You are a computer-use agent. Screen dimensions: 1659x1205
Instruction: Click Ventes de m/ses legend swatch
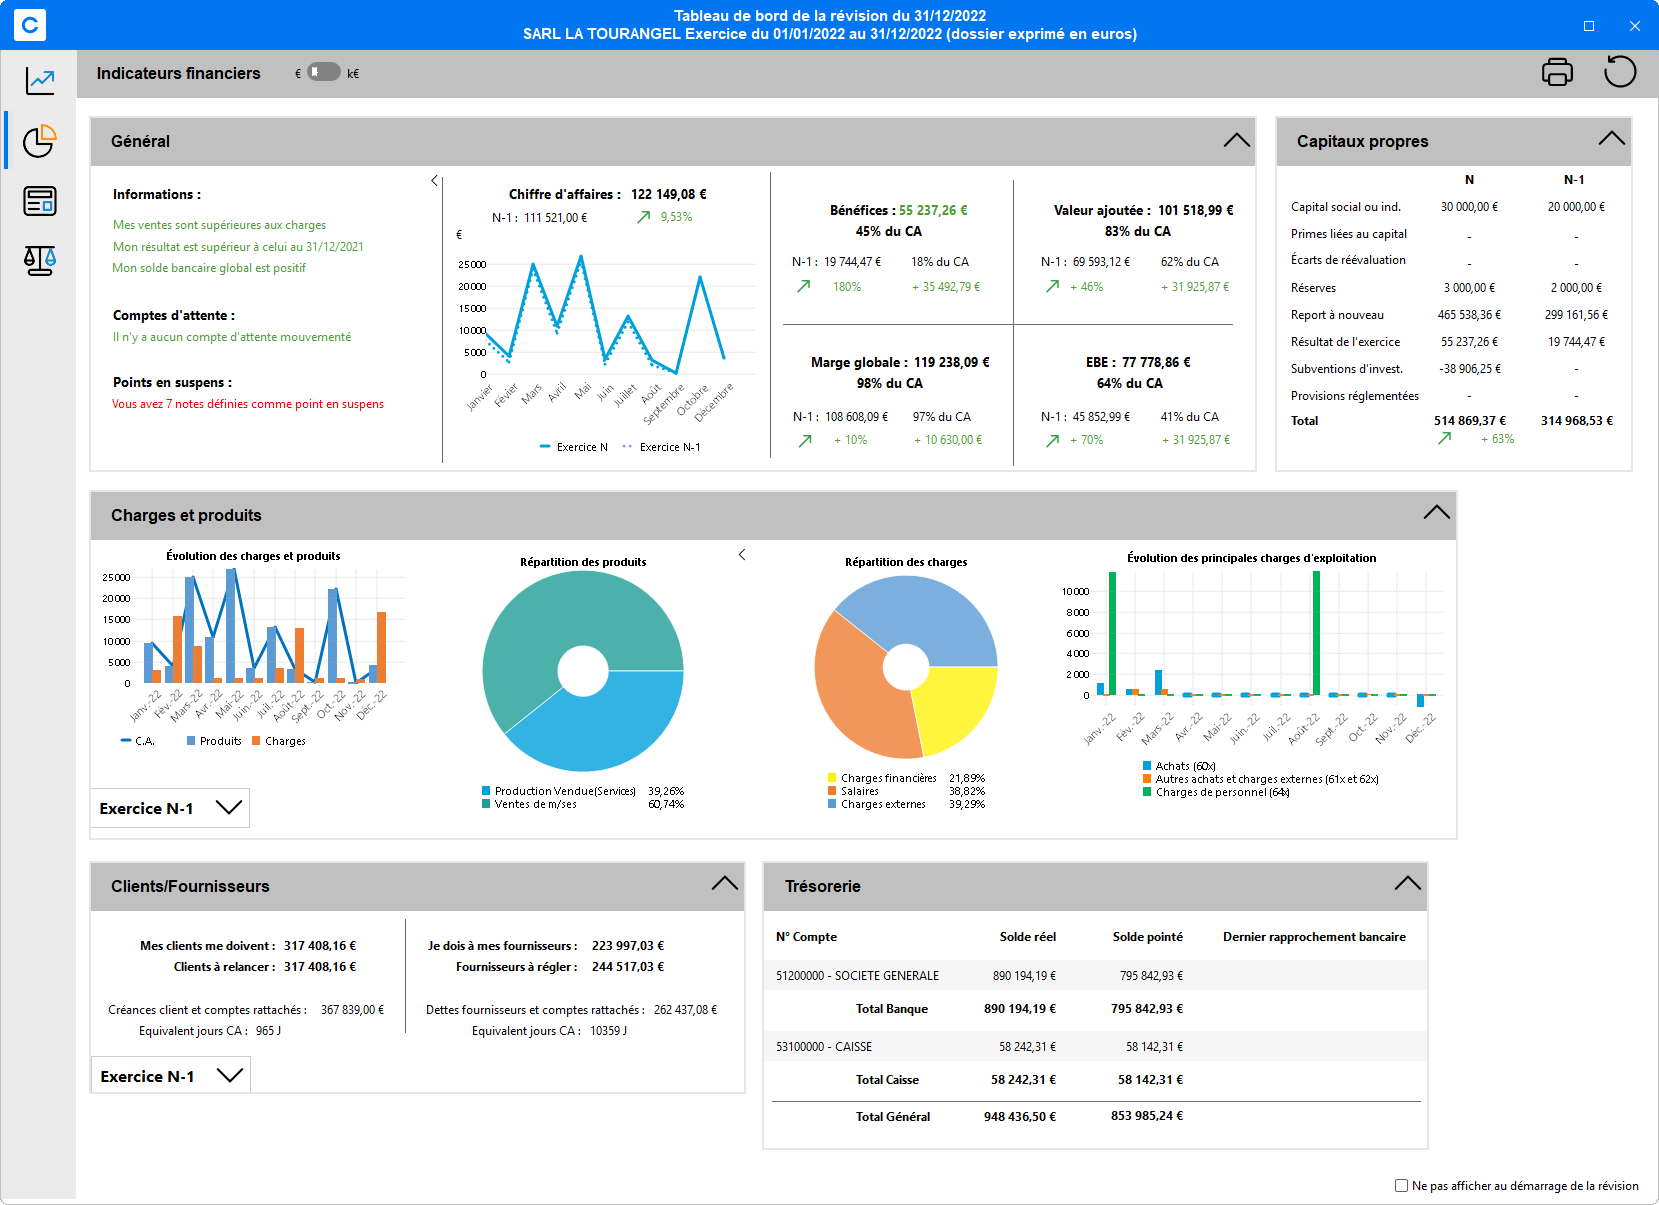pos(486,804)
